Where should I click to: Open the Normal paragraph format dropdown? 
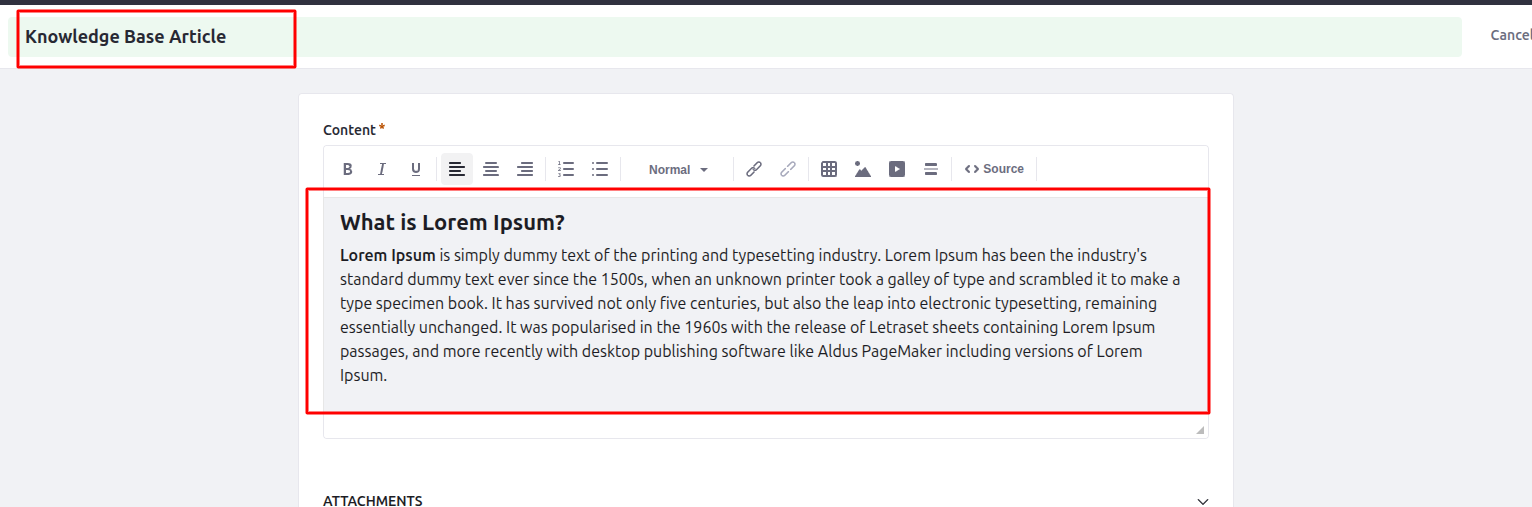tap(678, 169)
